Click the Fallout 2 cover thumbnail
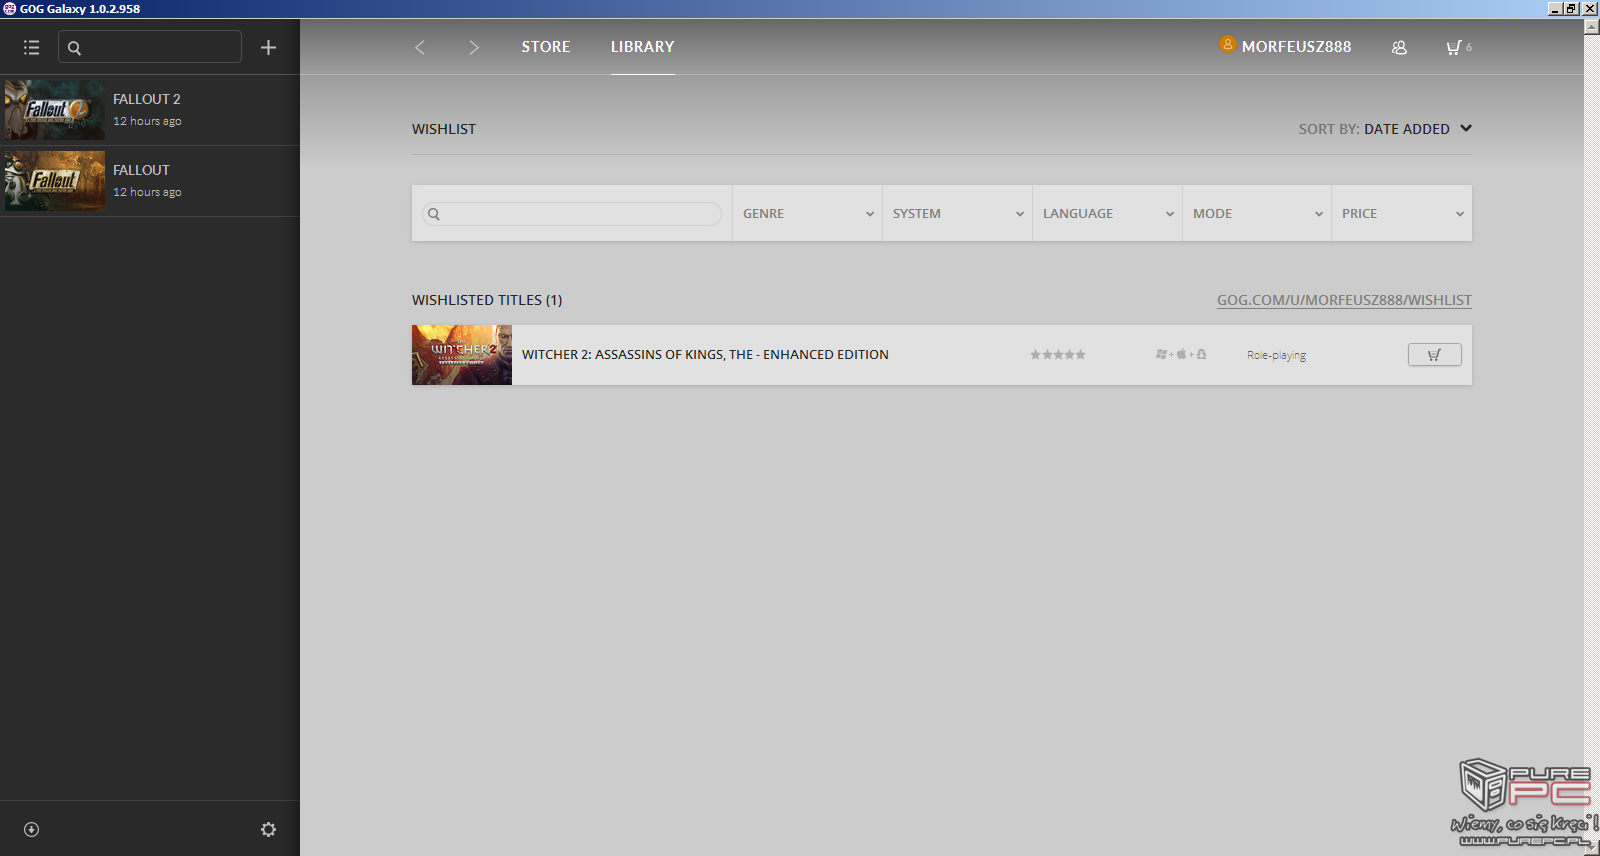The height and width of the screenshot is (856, 1600). pos(55,110)
